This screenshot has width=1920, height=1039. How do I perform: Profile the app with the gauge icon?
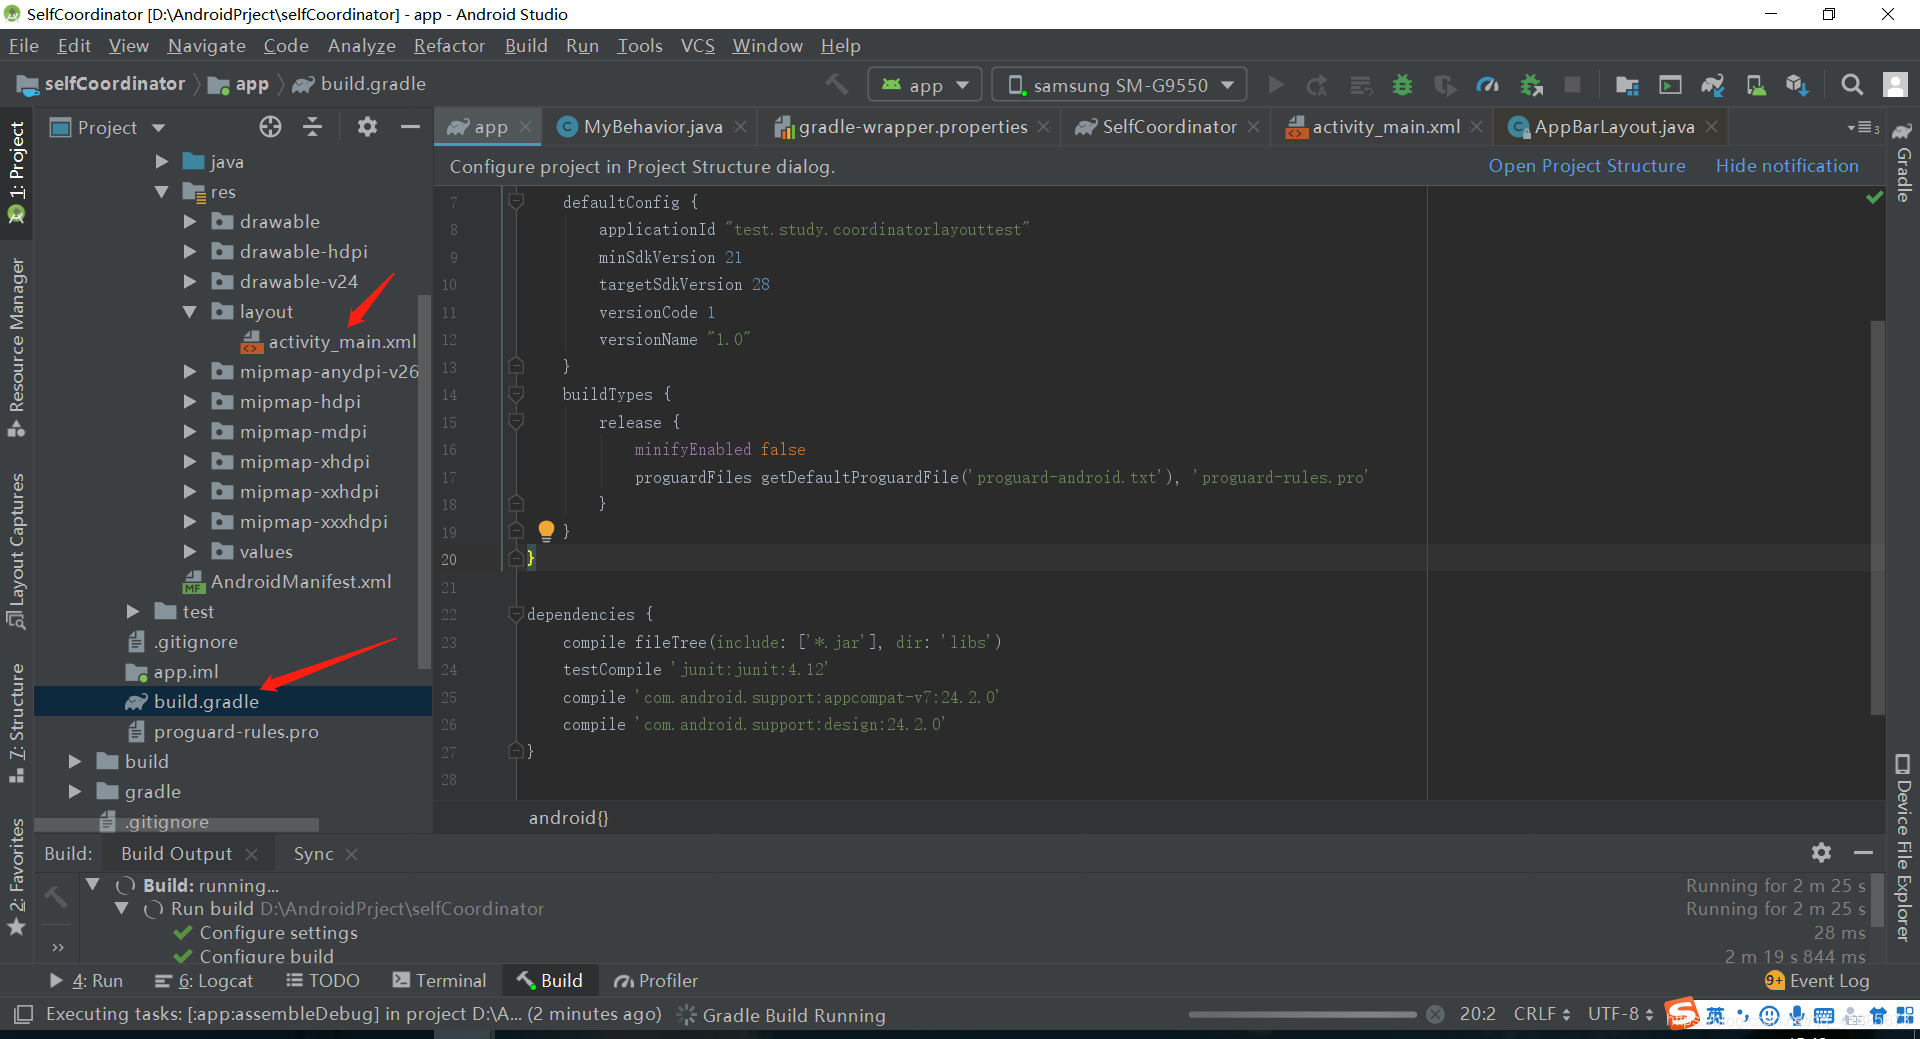[x=1488, y=85]
